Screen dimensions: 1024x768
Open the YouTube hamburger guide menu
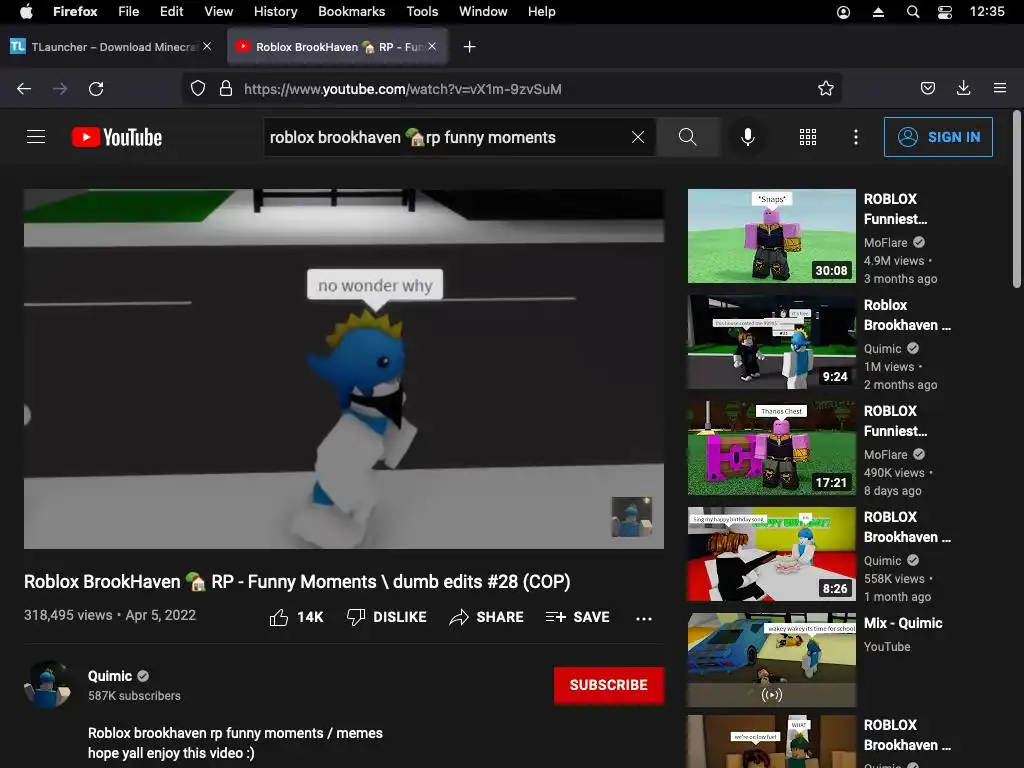[x=36, y=136]
